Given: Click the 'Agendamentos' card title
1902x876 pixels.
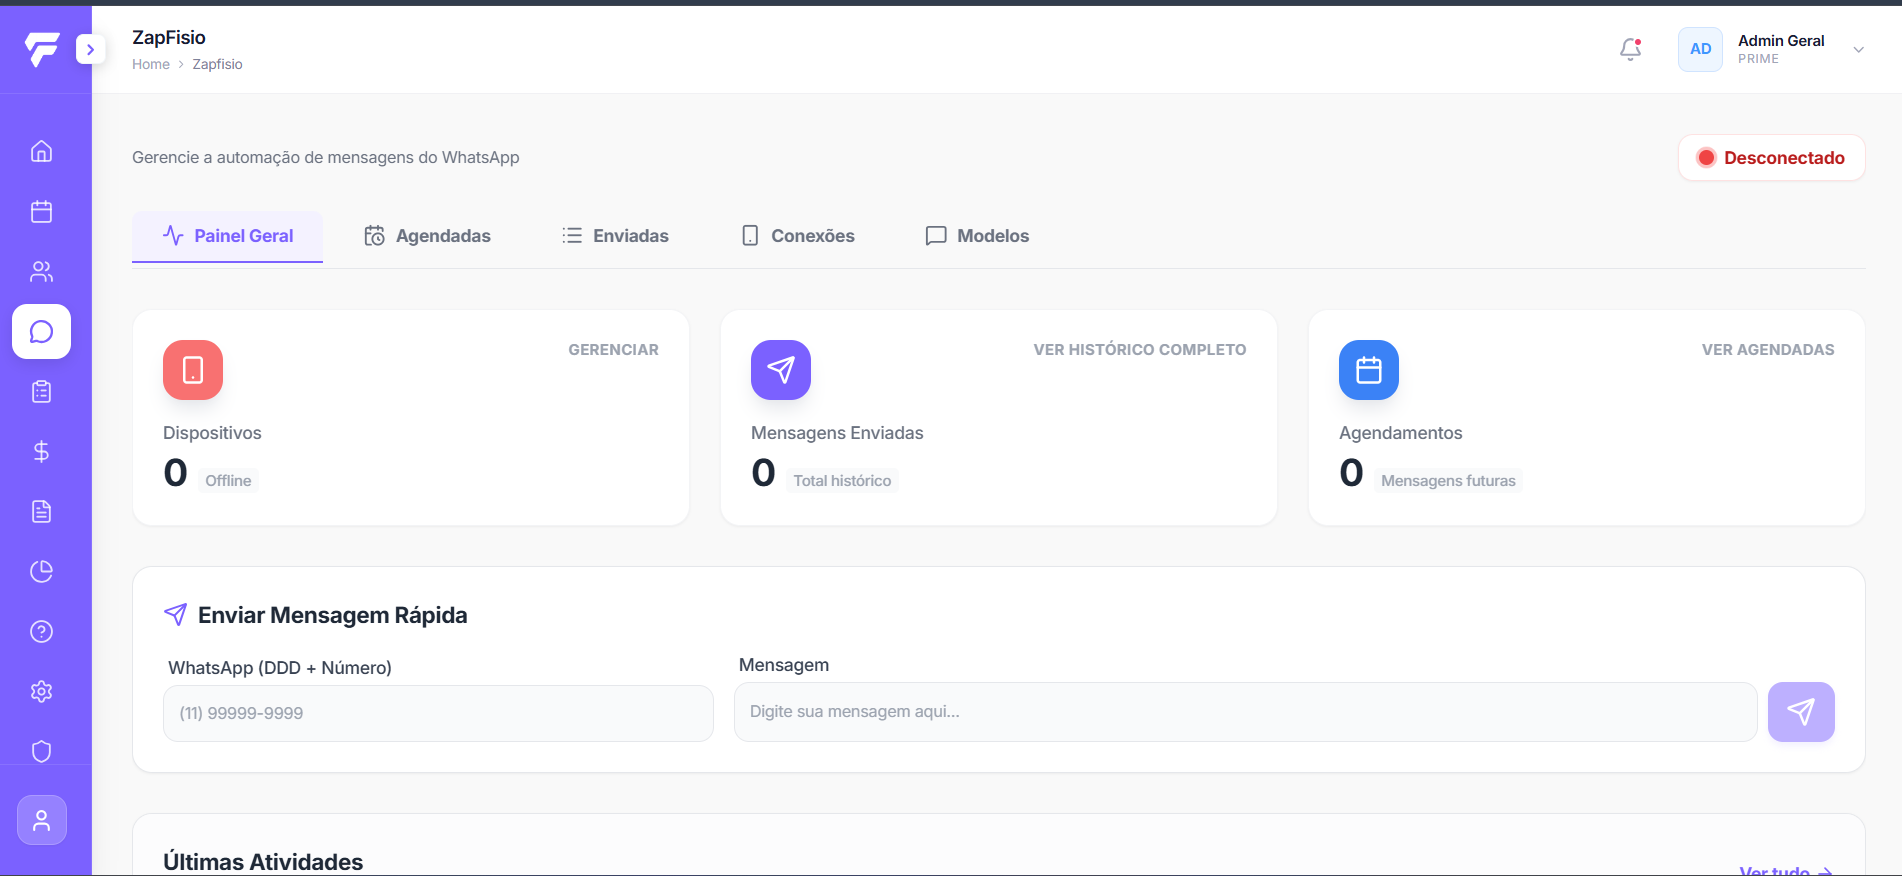Looking at the screenshot, I should 1400,433.
